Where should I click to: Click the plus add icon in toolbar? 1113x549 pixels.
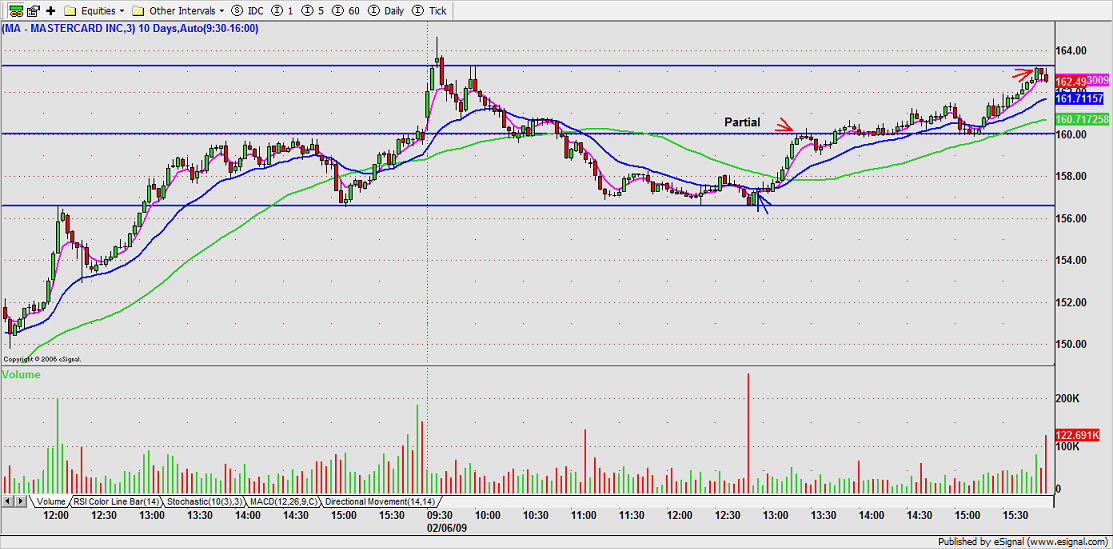[x=50, y=11]
